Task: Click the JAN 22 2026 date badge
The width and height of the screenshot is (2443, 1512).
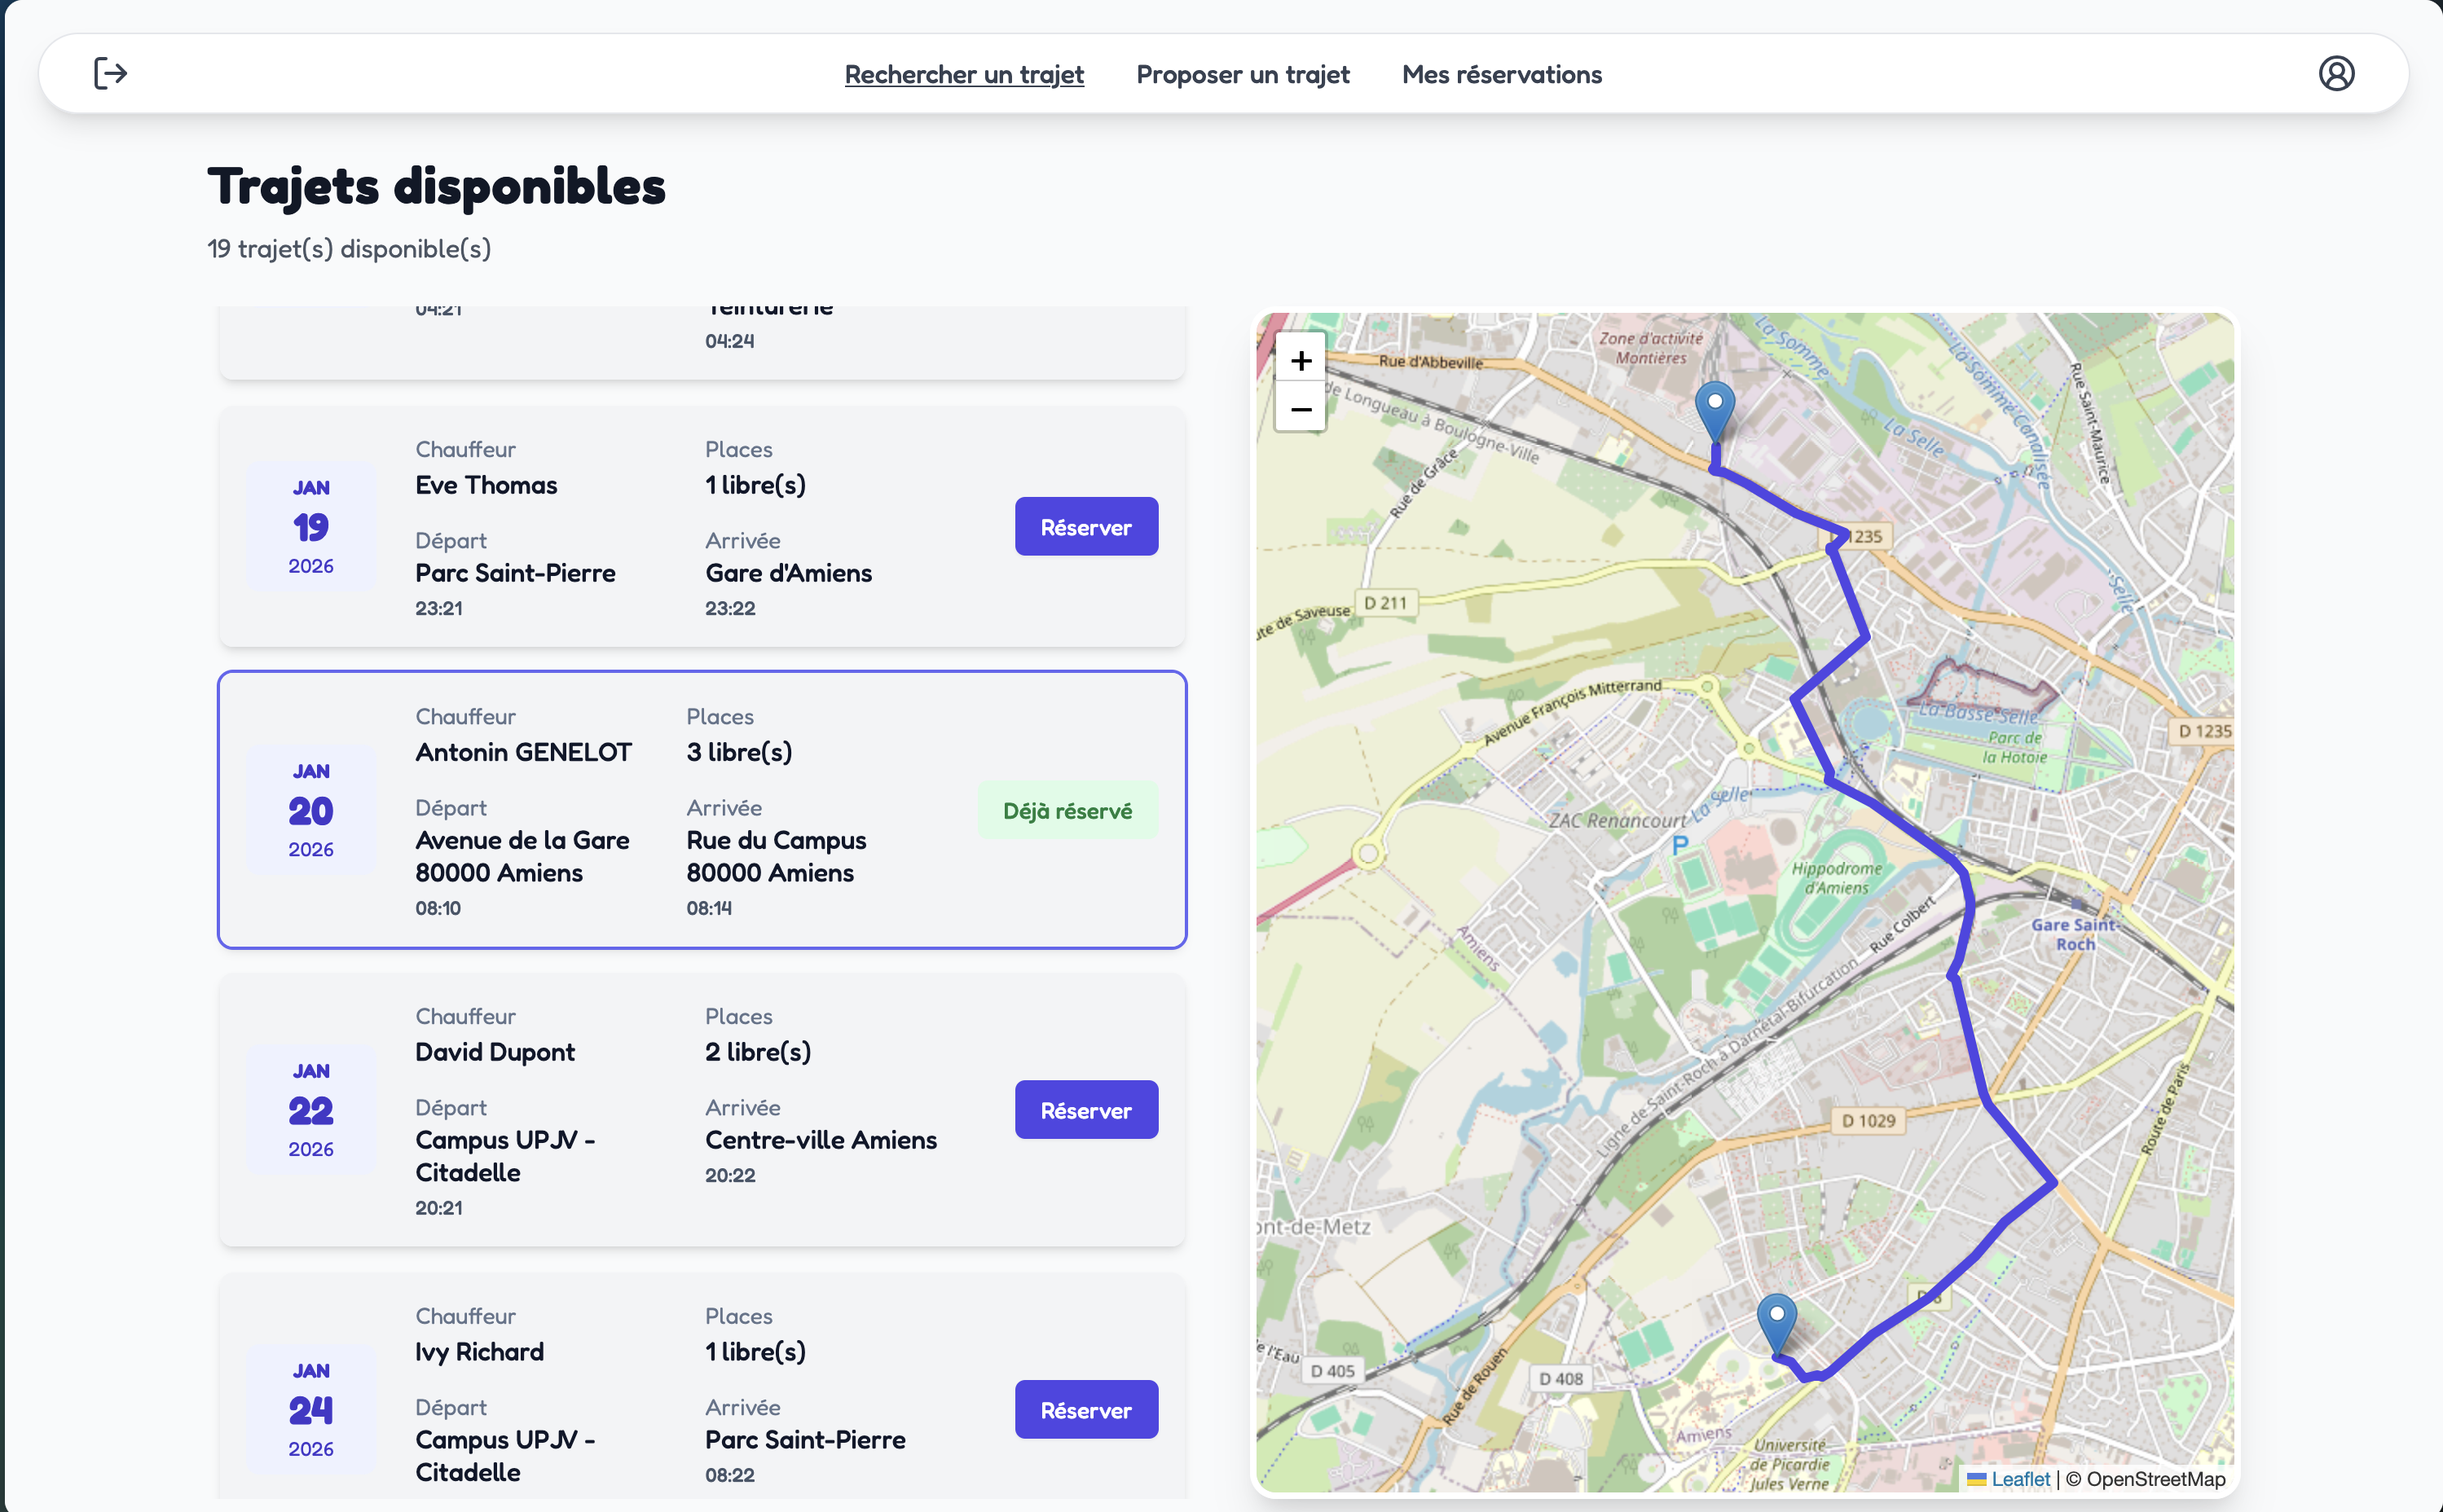Action: click(311, 1110)
